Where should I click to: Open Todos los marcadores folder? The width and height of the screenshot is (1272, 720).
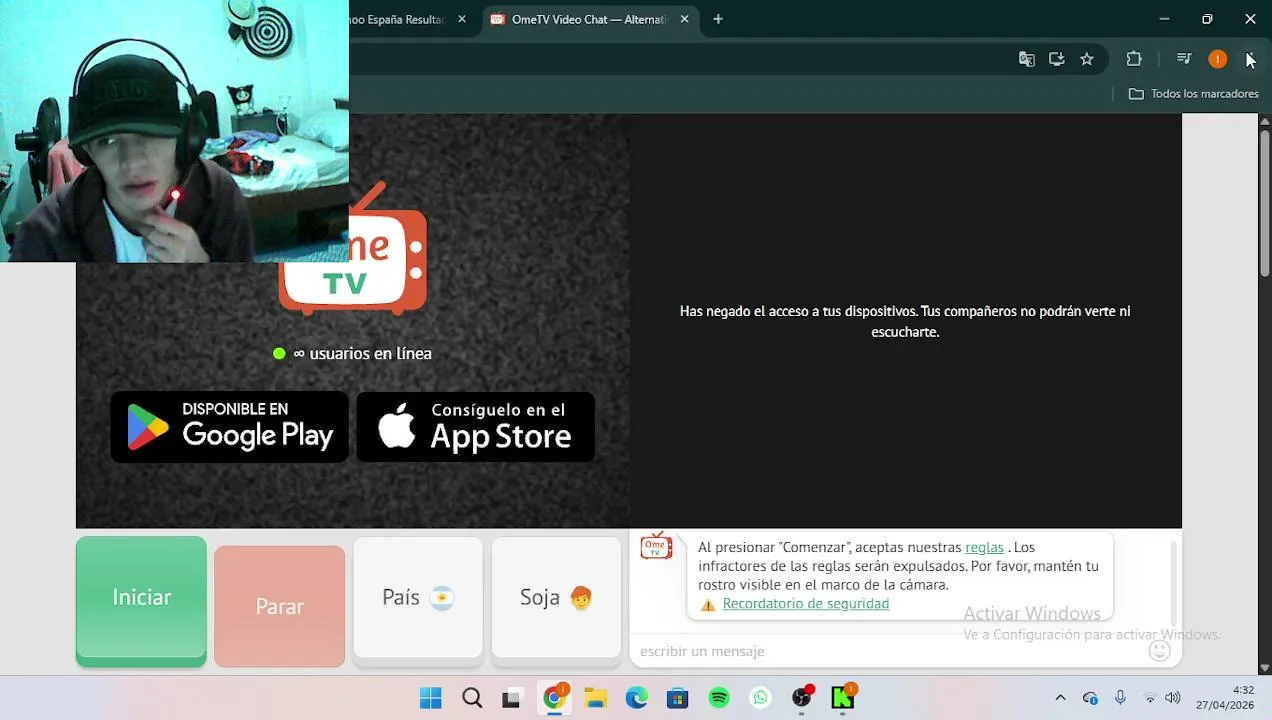tap(1193, 93)
